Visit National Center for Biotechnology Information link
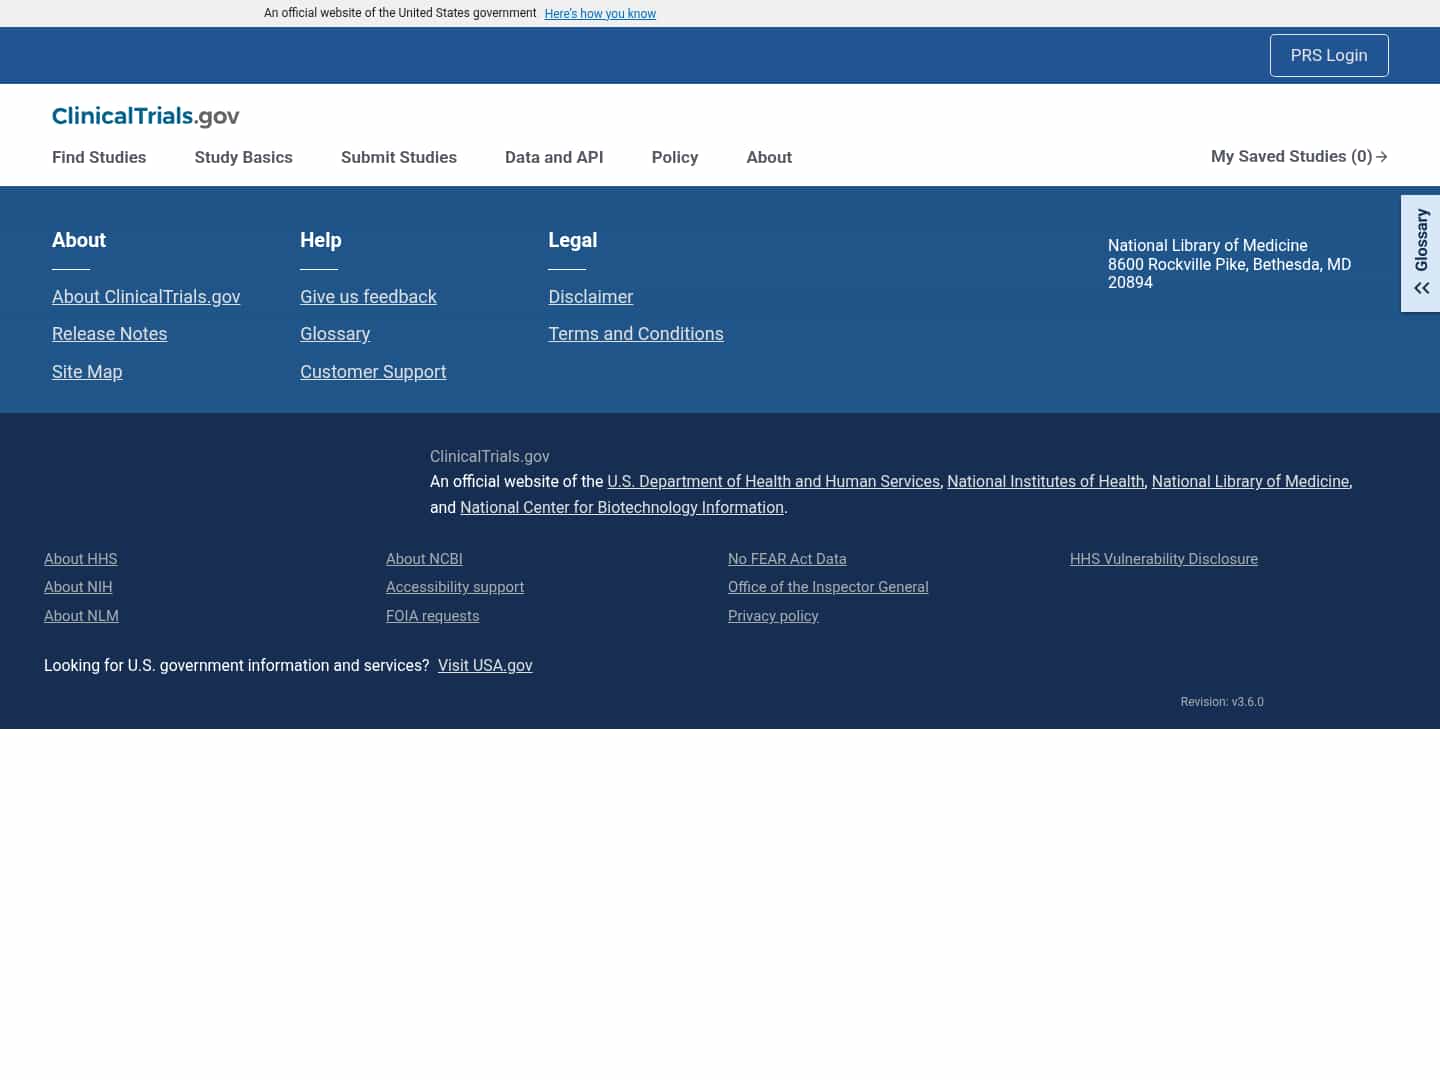This screenshot has width=1440, height=1080. [x=622, y=507]
